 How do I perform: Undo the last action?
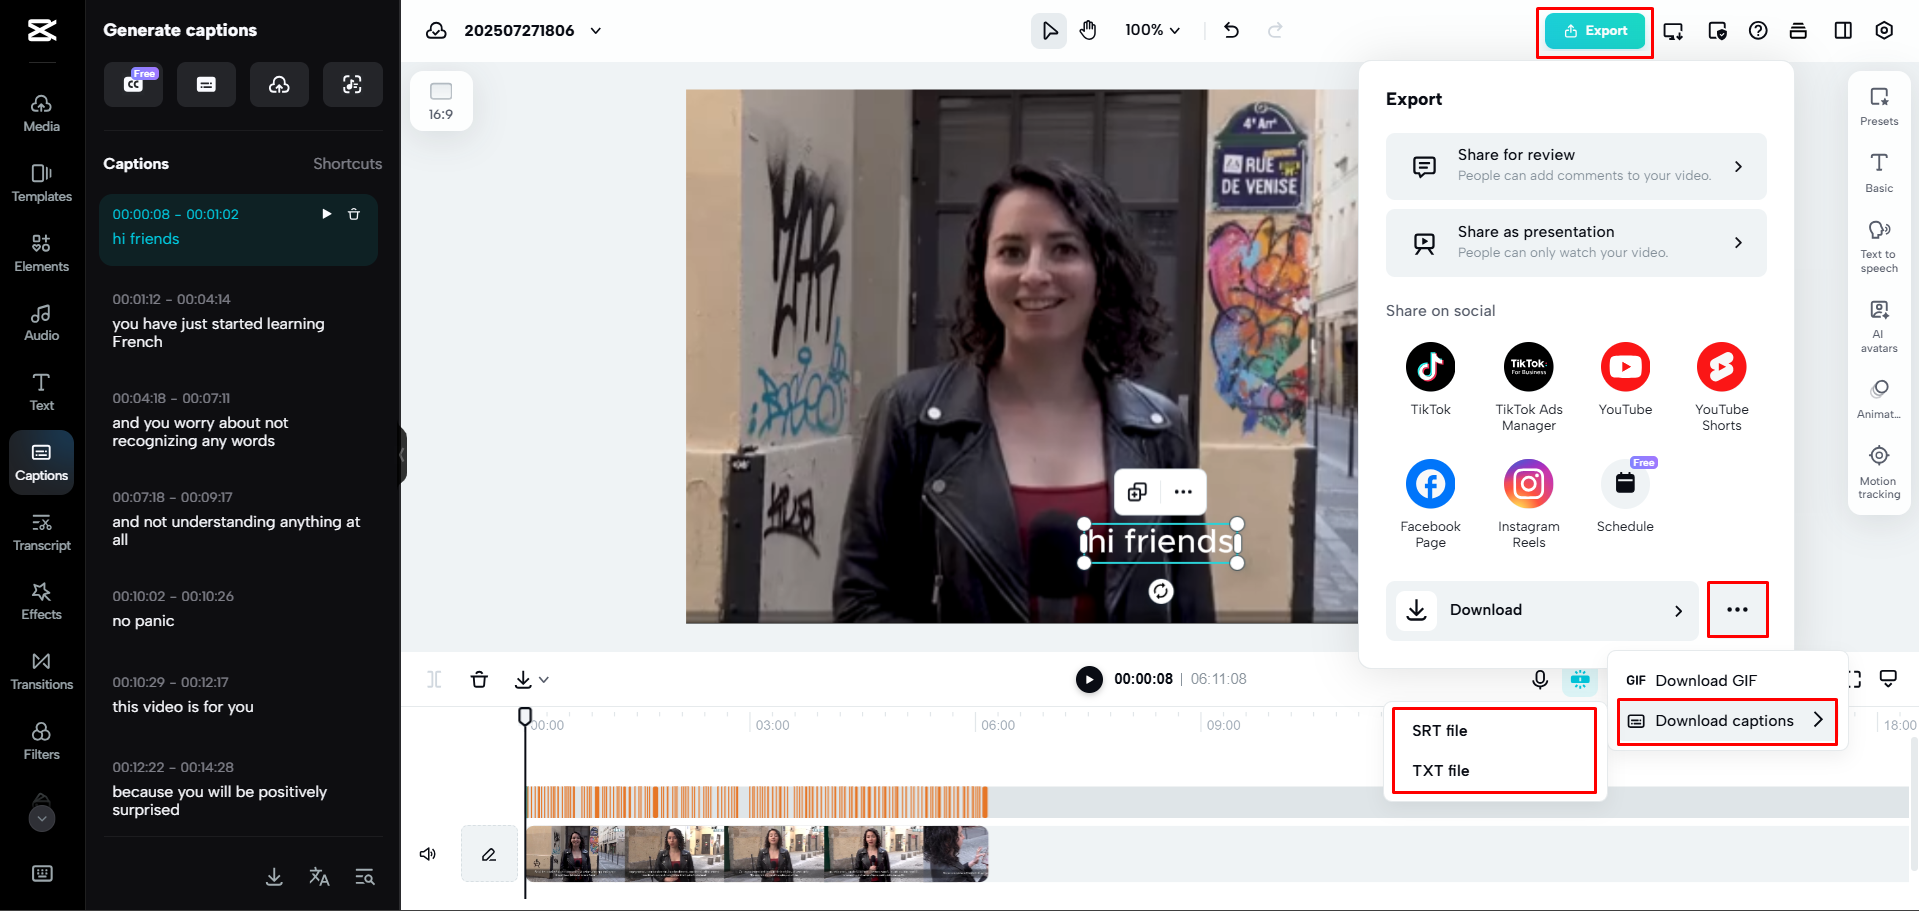(1231, 31)
